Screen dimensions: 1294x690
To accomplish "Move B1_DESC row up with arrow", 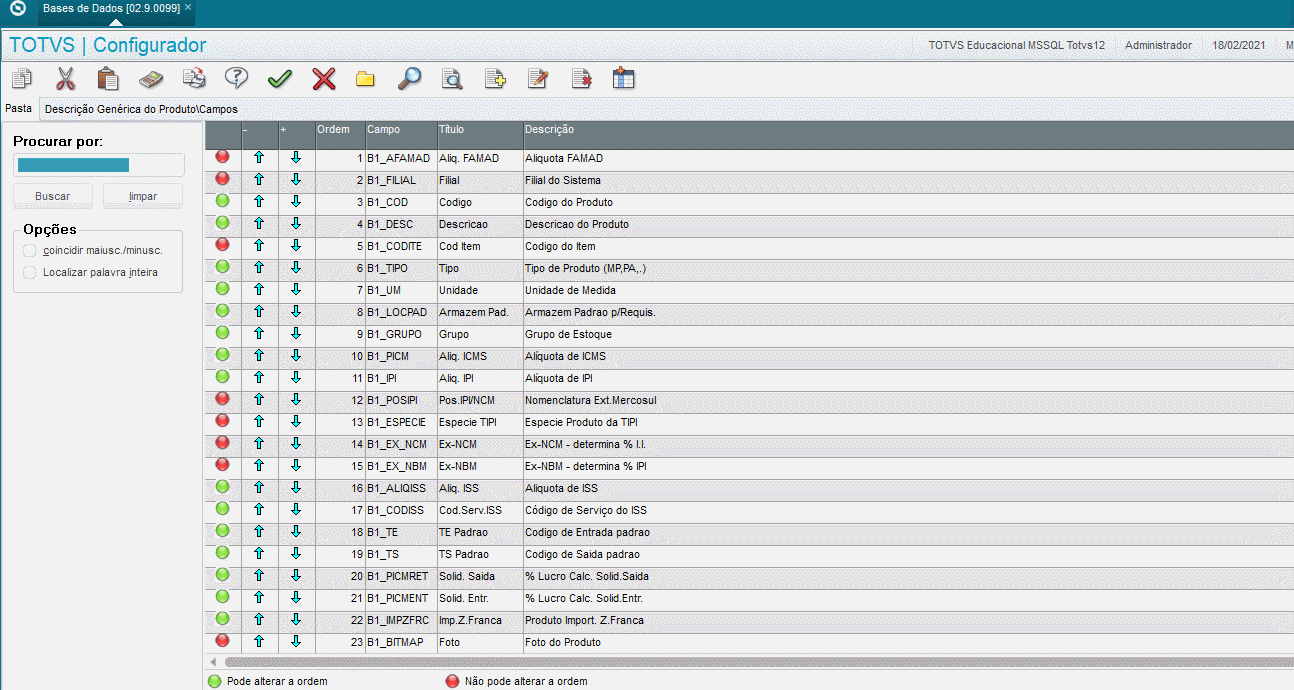I will 259,224.
